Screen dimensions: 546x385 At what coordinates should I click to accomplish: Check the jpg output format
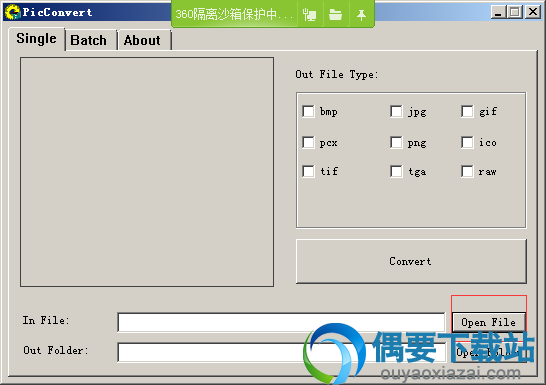pyautogui.click(x=396, y=112)
